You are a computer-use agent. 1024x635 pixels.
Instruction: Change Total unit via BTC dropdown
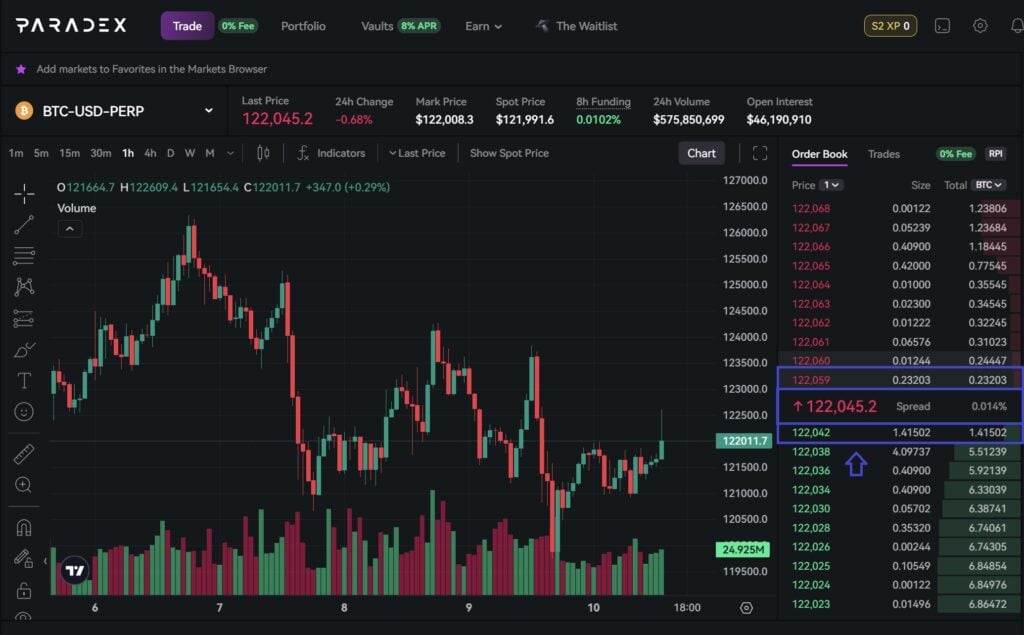pos(990,185)
